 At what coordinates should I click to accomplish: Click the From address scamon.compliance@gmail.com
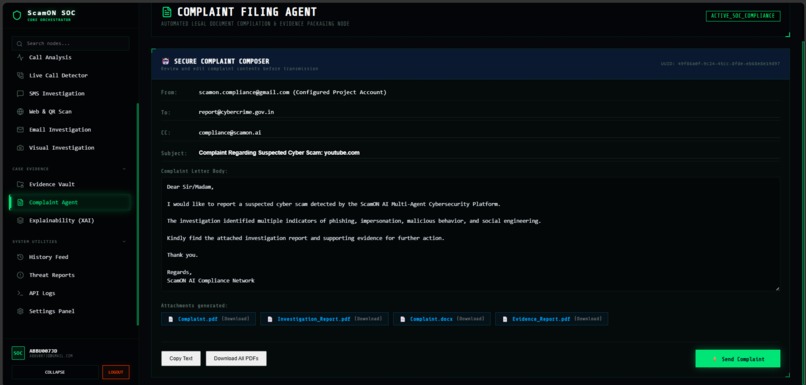tap(245, 93)
